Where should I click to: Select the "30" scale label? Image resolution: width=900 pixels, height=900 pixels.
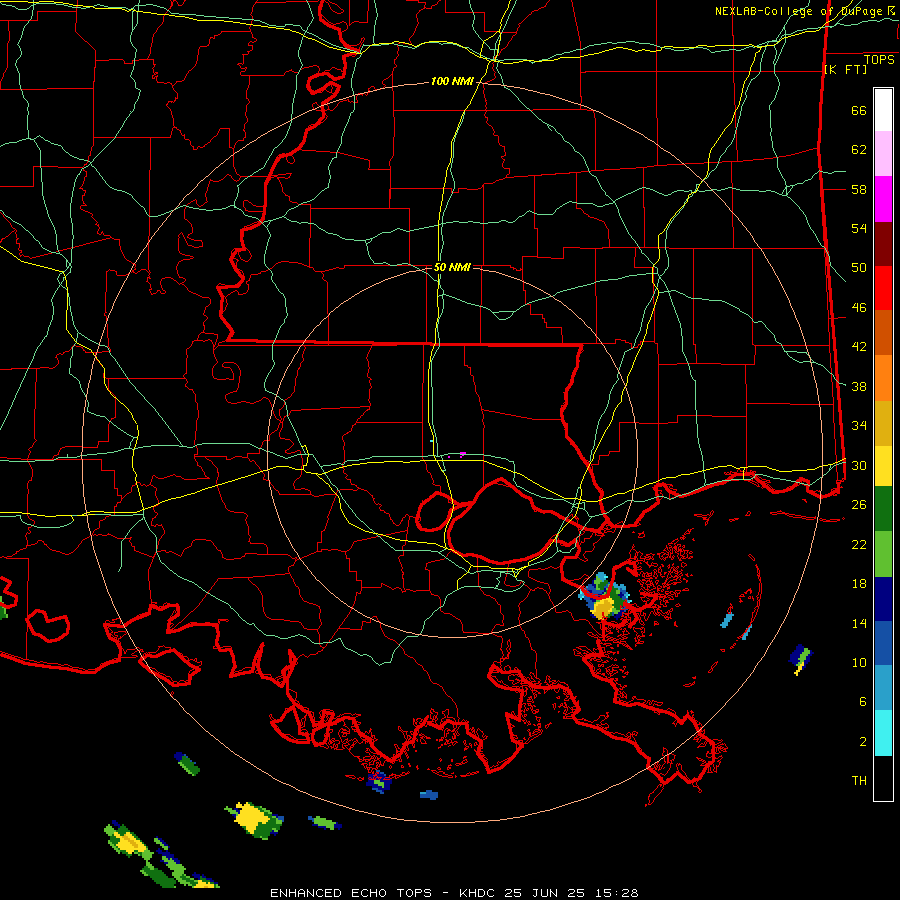(x=859, y=465)
